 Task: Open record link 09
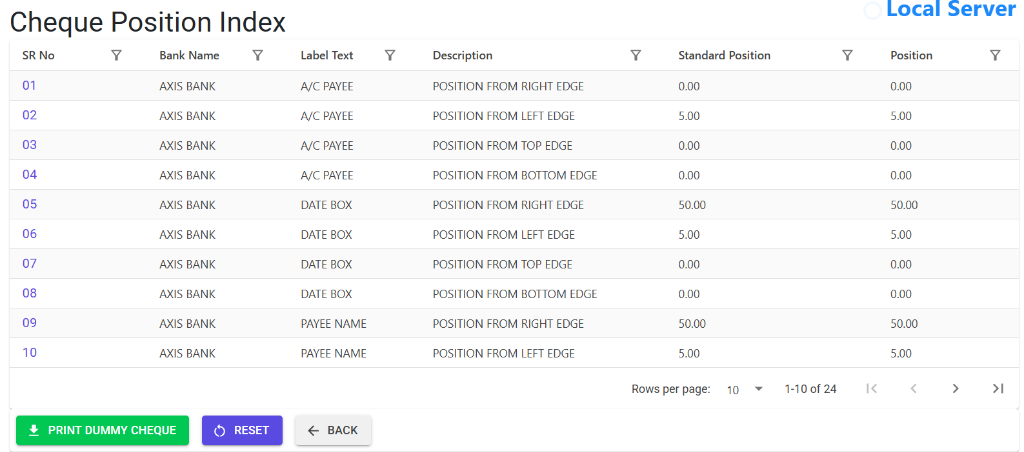click(x=29, y=323)
